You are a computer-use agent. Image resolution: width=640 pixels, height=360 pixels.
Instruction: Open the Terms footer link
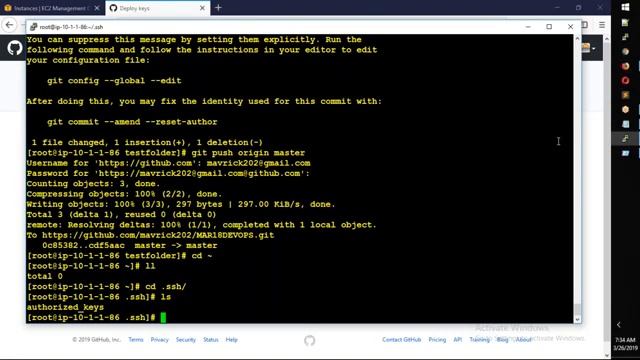pyautogui.click(x=136, y=340)
